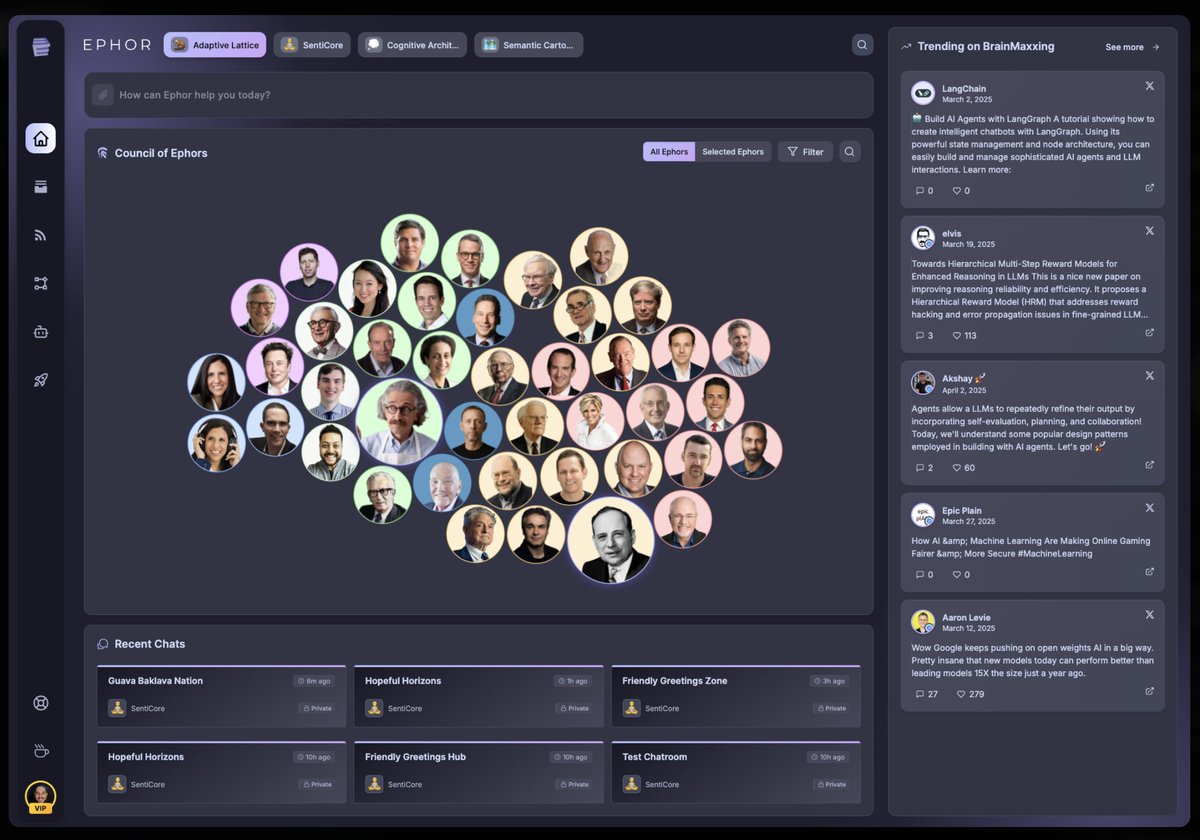Click the 6m ago timestamp badge
The height and width of the screenshot is (840, 1200).
click(x=314, y=681)
